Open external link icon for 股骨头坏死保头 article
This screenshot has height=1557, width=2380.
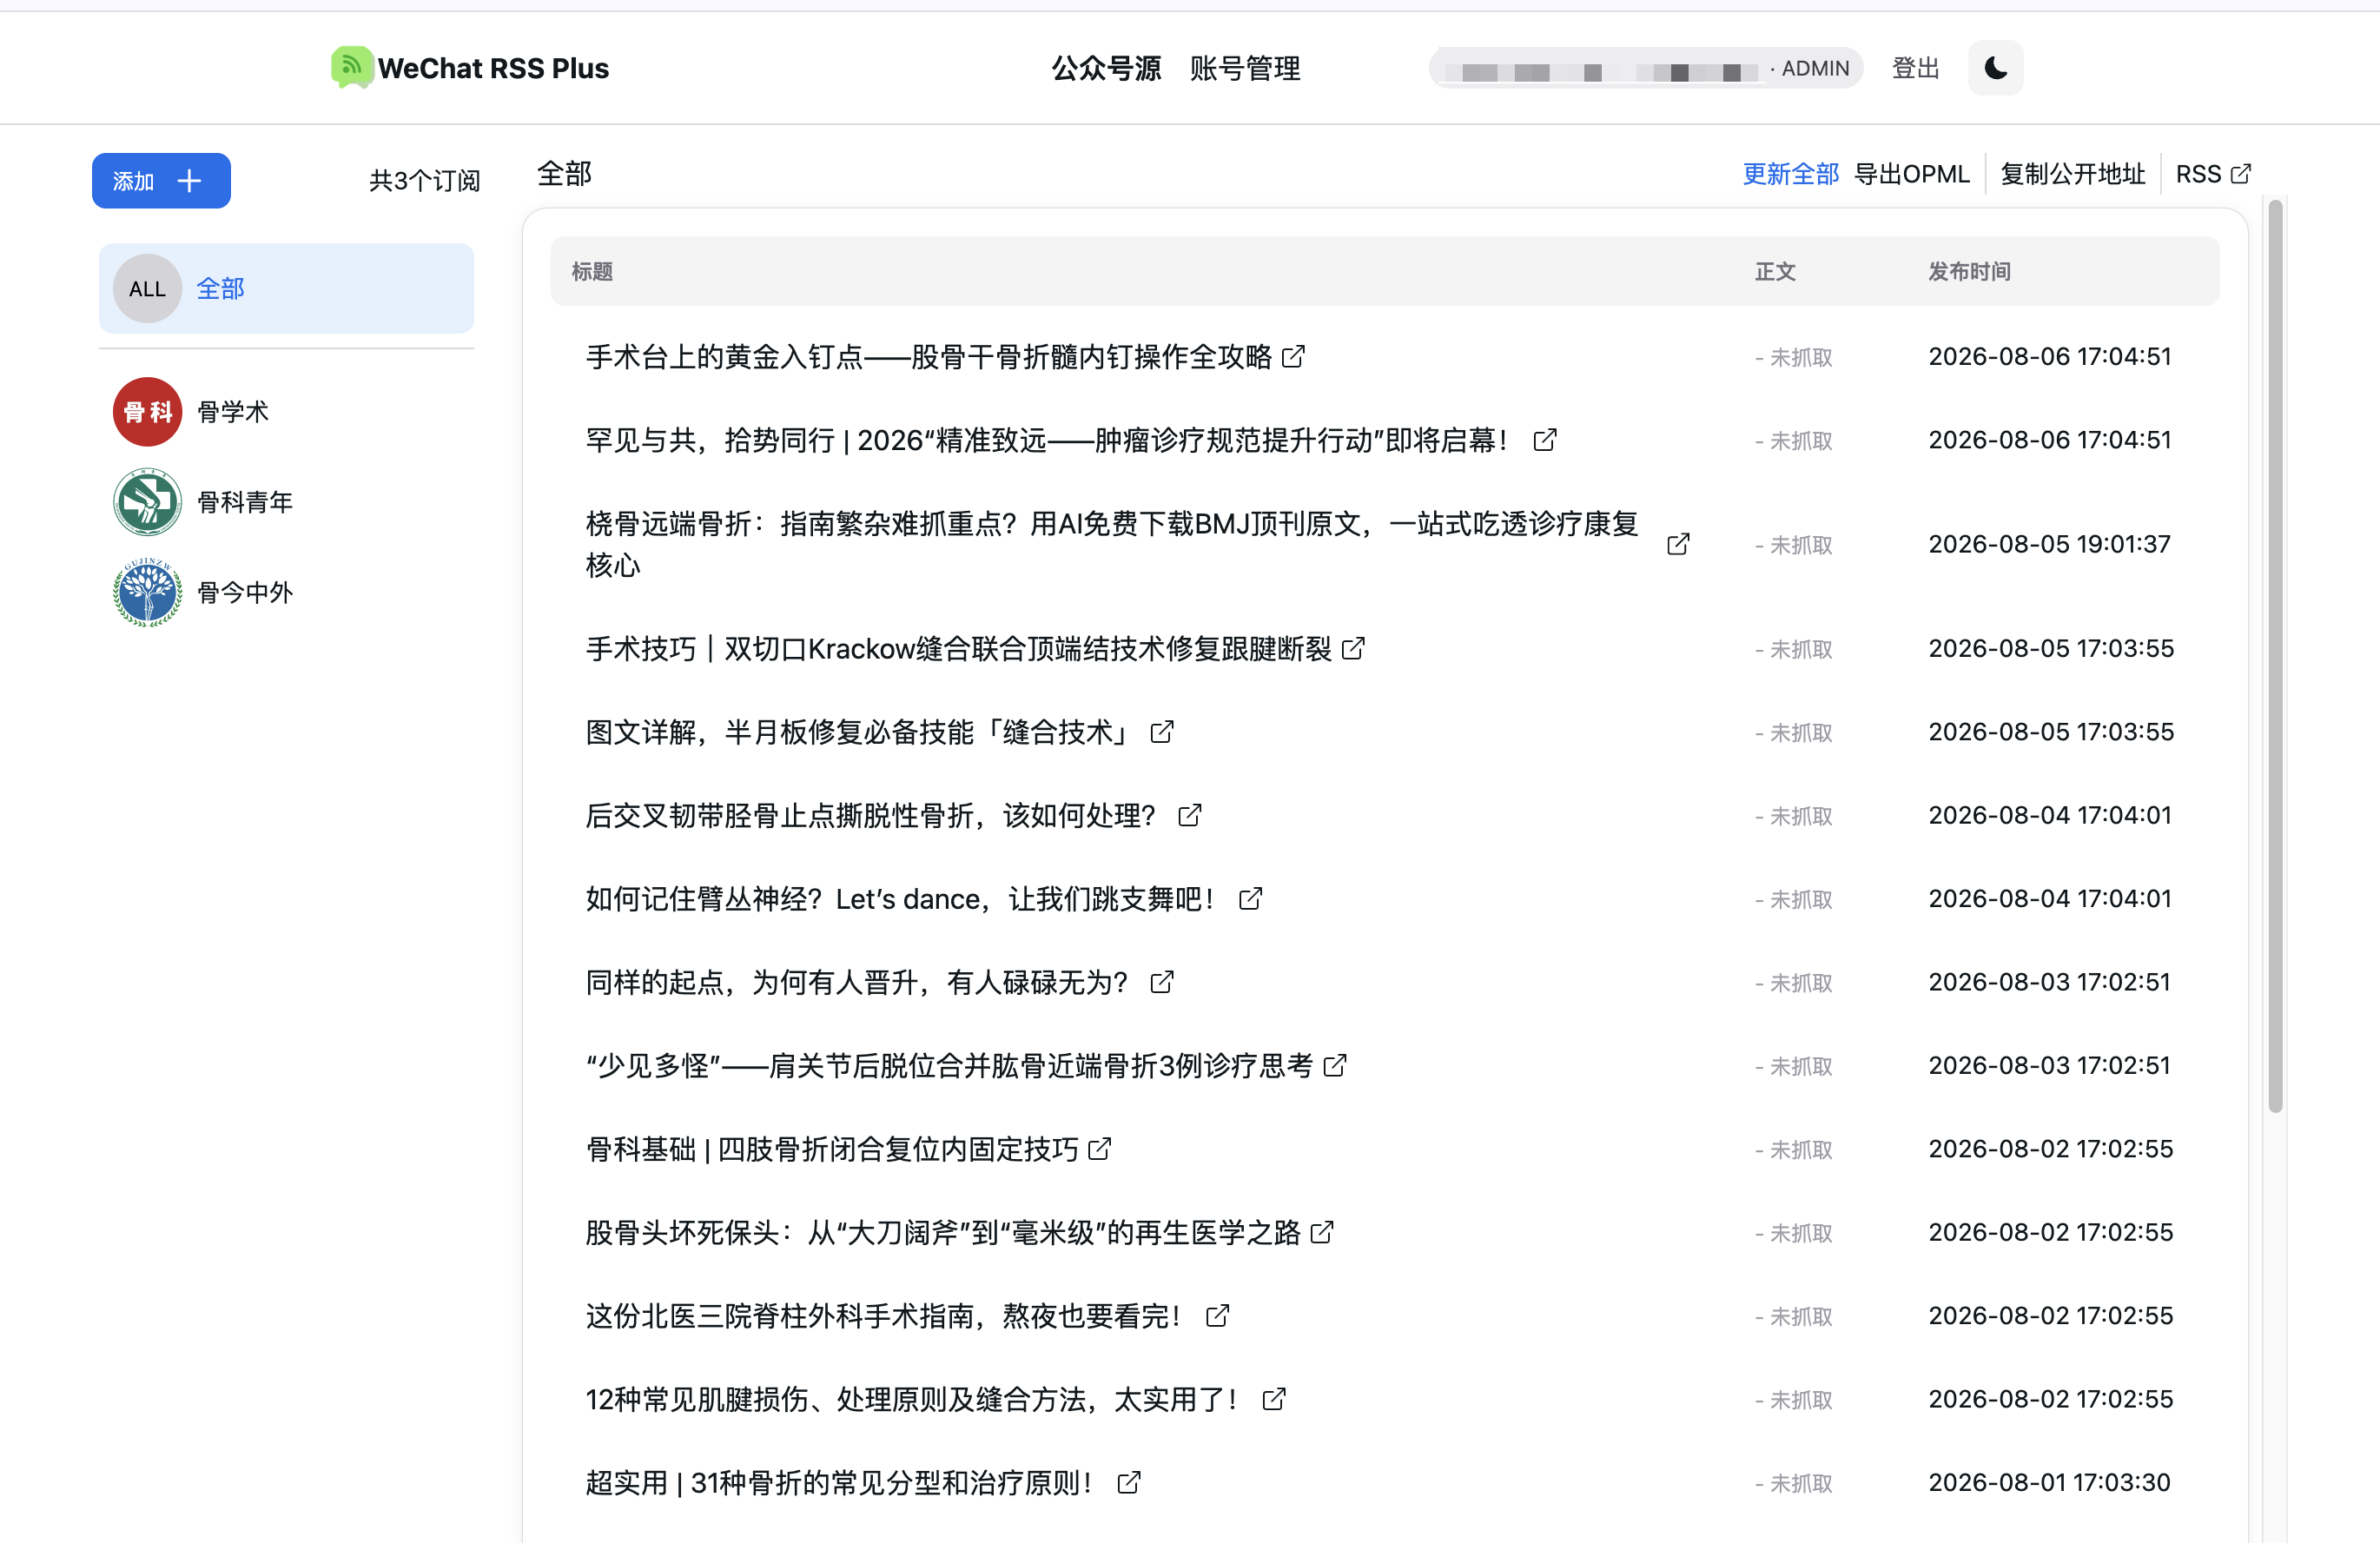click(x=1322, y=1233)
